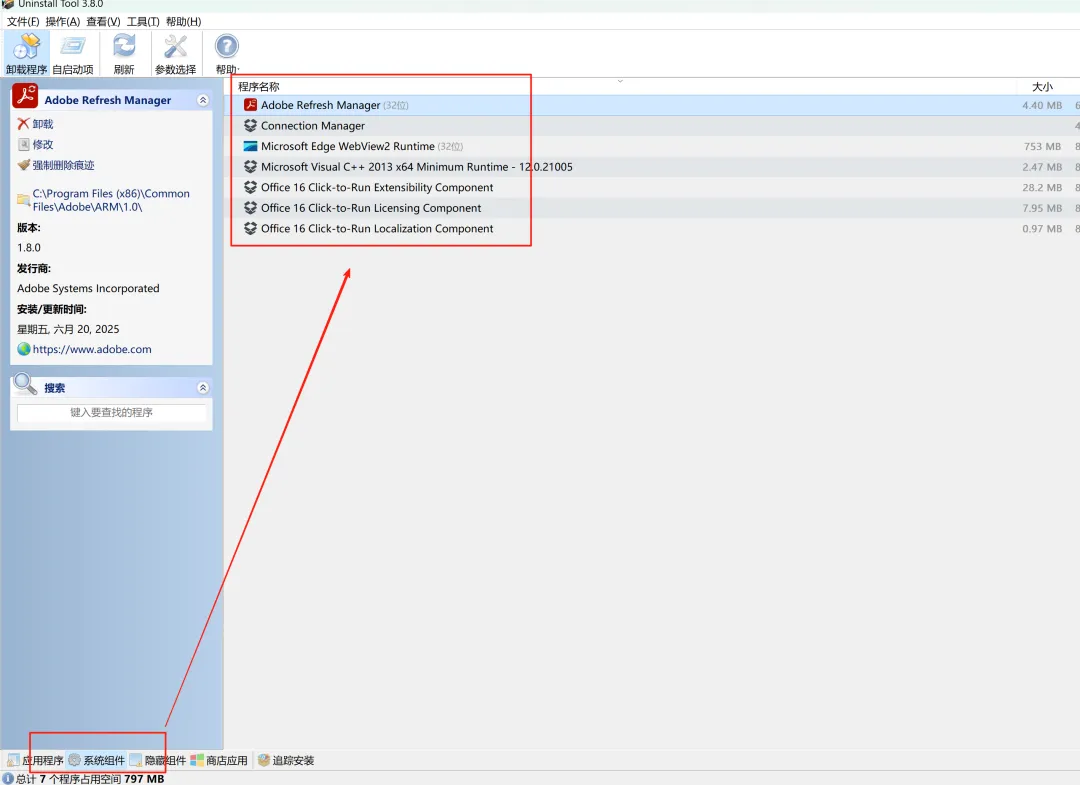Select Office 16 Click-to-Run Extensibility Component
This screenshot has width=1080, height=785.
(x=377, y=187)
